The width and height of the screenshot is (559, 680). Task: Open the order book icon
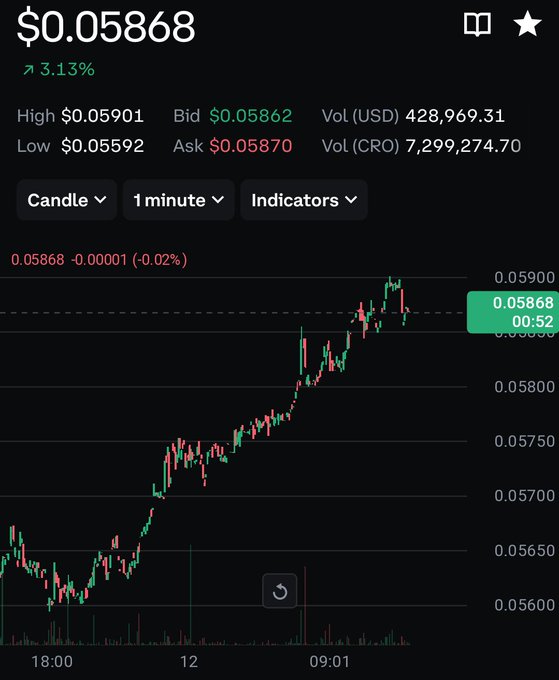coord(477,24)
